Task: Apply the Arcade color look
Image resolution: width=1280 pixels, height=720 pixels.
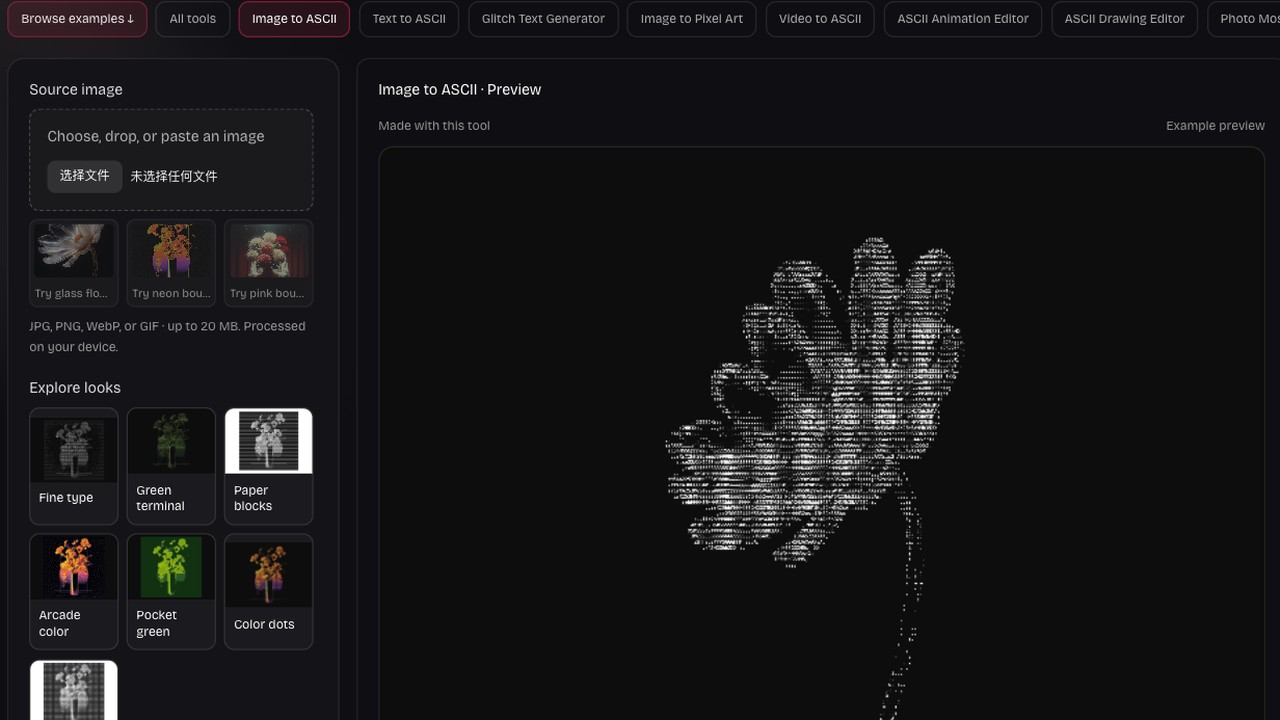Action: (74, 592)
